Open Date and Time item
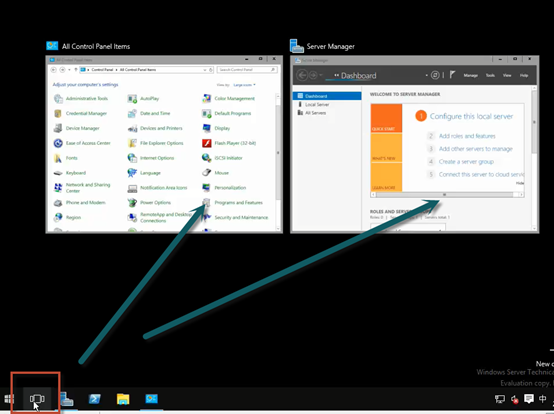 [x=149, y=113]
